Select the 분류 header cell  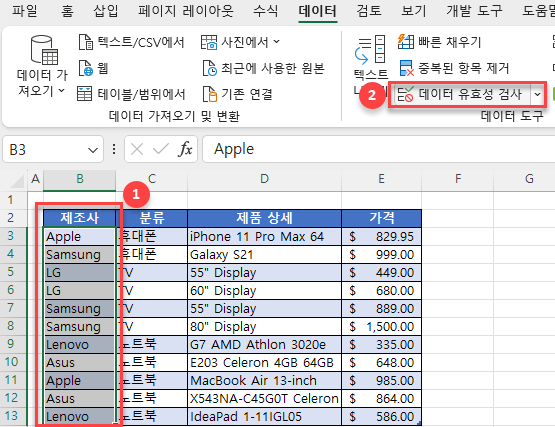point(152,218)
